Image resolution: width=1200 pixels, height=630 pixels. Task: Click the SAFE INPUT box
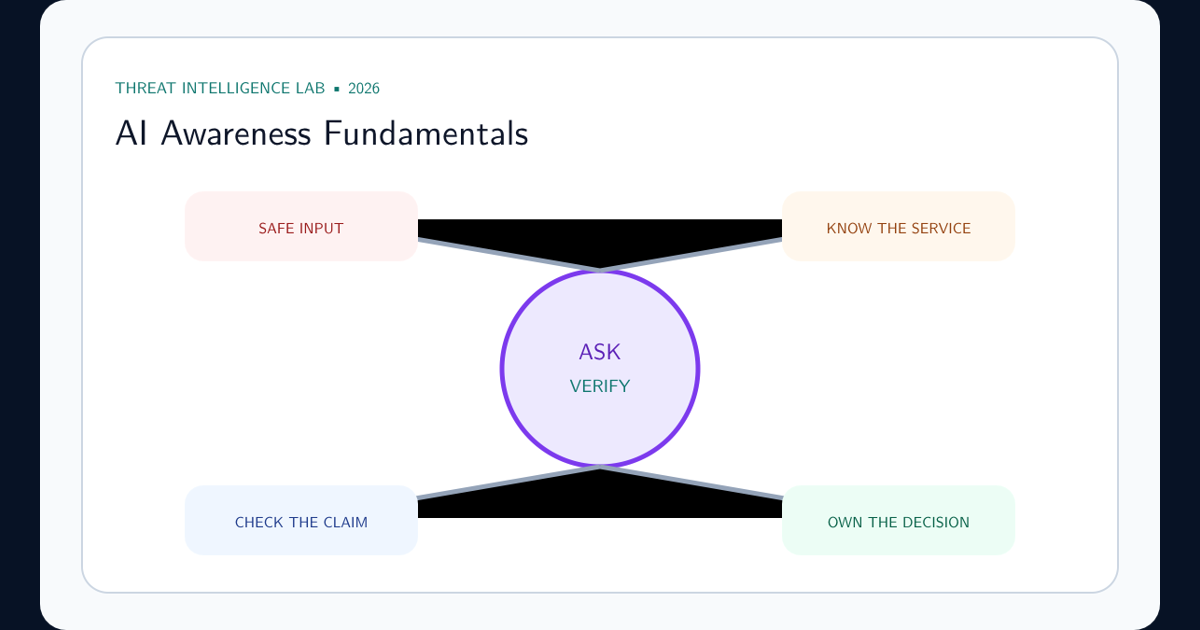click(x=301, y=226)
